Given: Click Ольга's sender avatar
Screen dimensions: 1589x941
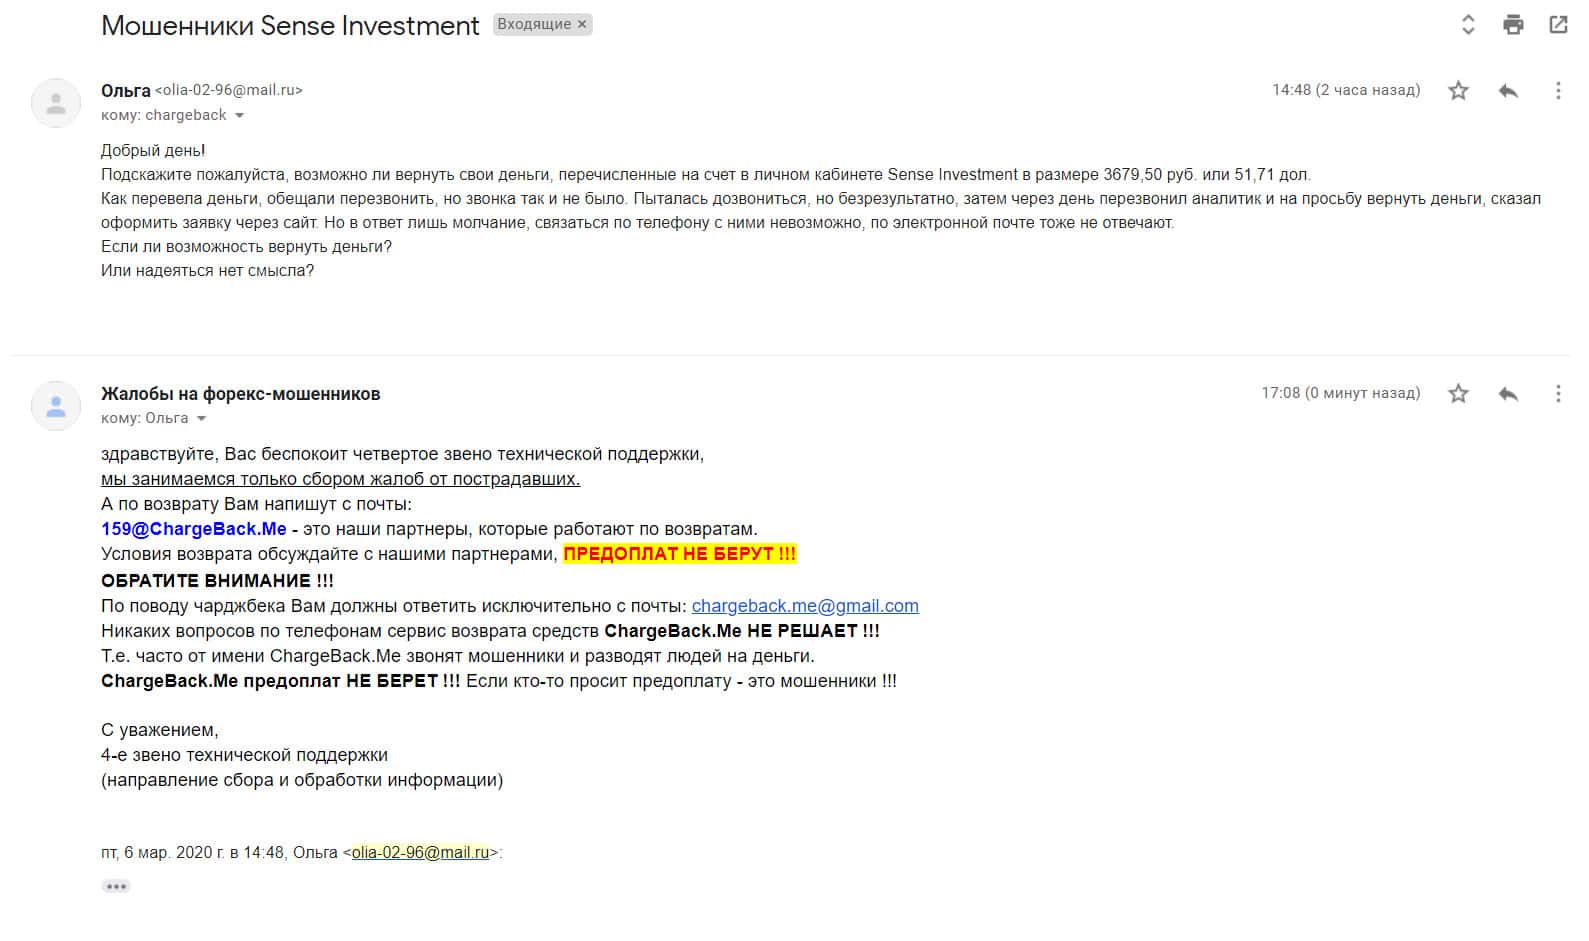Looking at the screenshot, I should [x=56, y=103].
